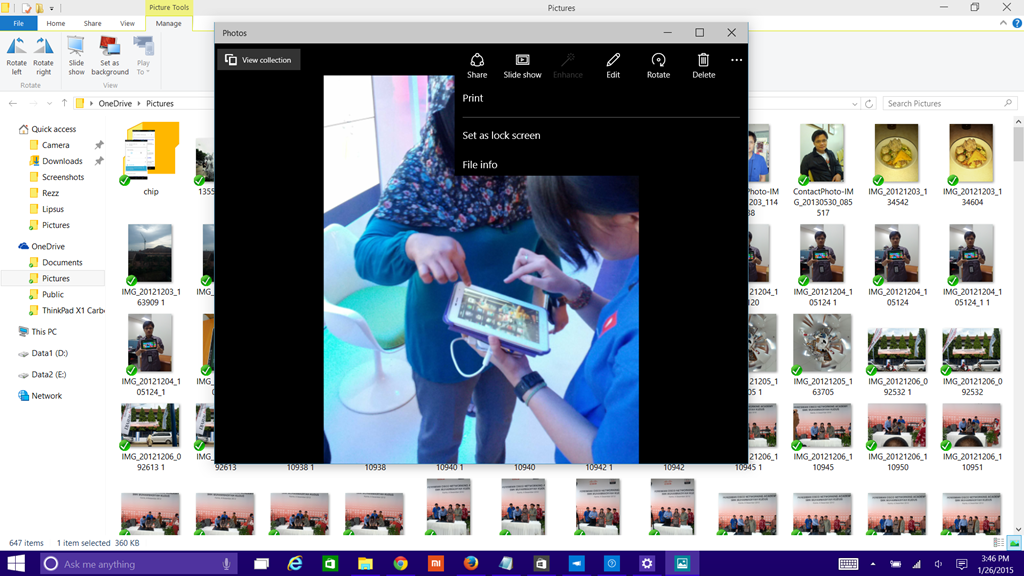Start a slide show in Photos app

(522, 66)
